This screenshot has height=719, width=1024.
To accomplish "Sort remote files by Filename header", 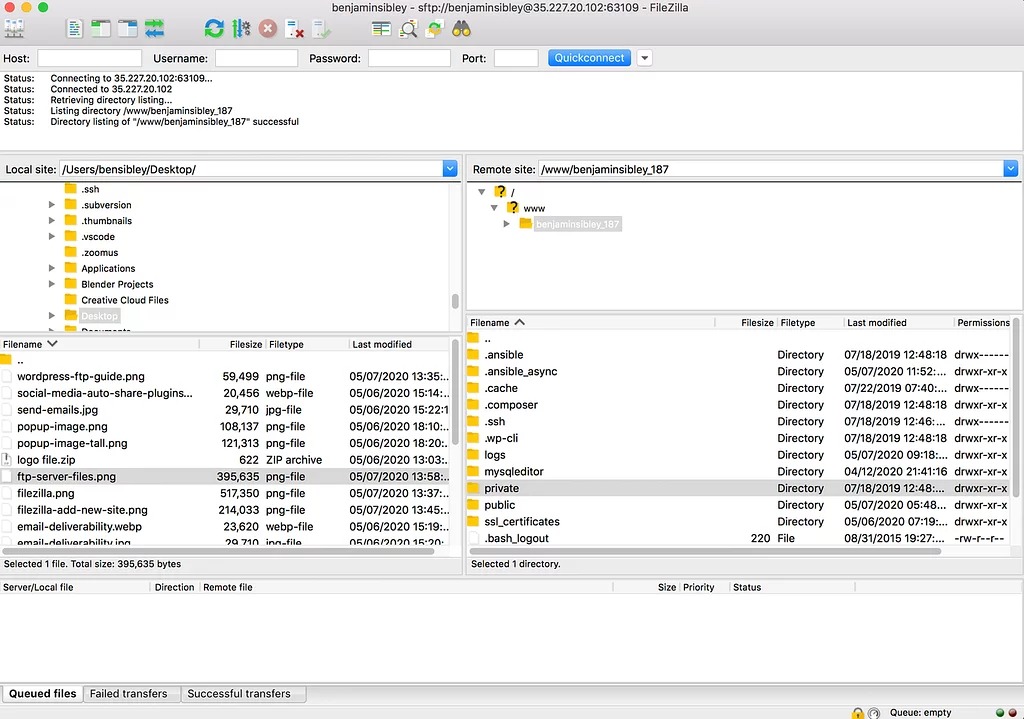I will point(592,323).
